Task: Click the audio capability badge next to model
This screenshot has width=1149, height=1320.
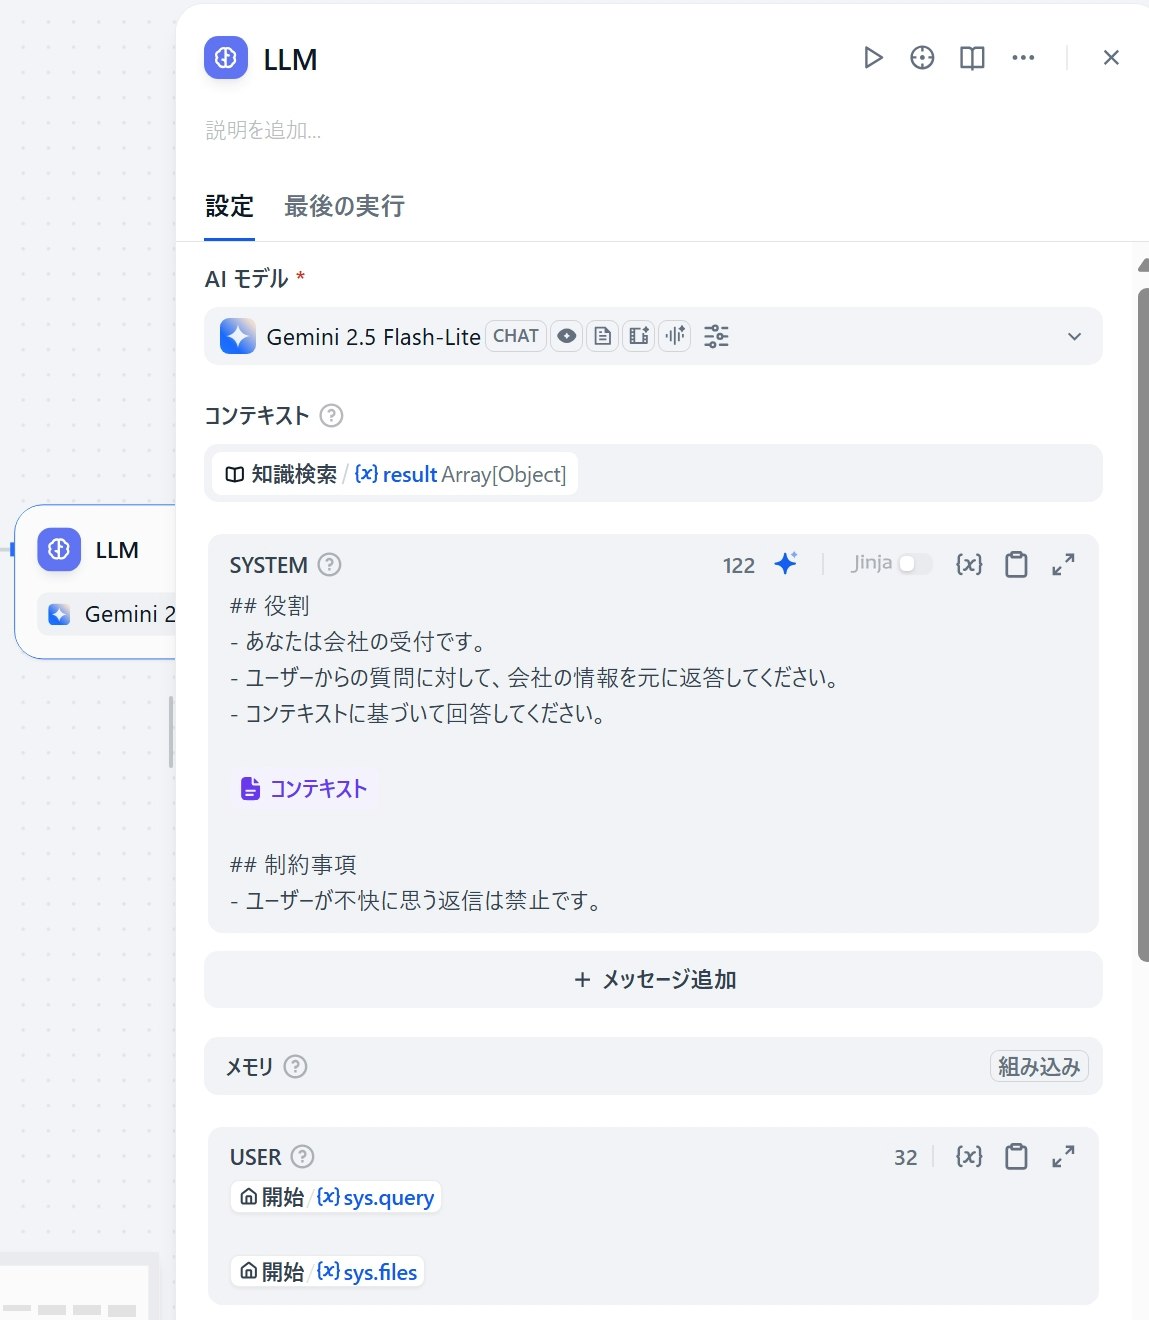Action: point(675,336)
